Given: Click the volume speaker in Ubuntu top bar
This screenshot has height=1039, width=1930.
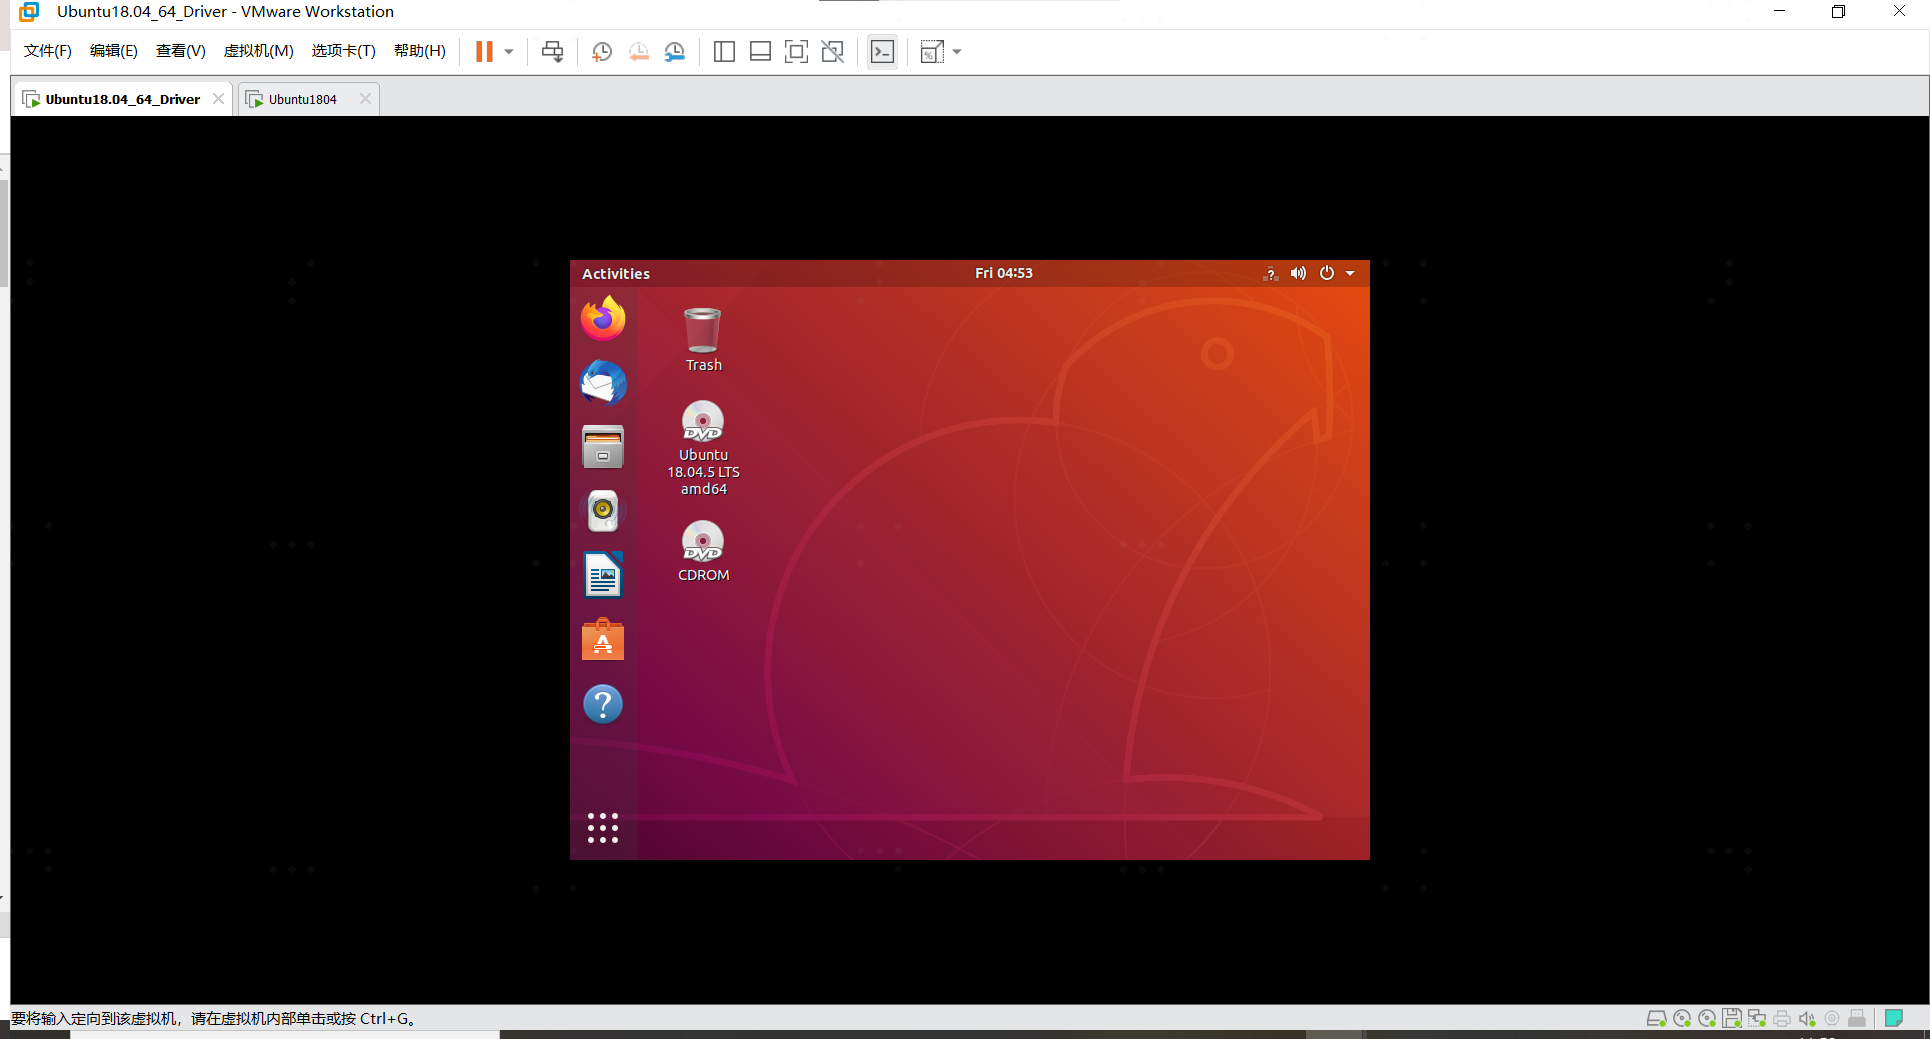Looking at the screenshot, I should coord(1298,272).
